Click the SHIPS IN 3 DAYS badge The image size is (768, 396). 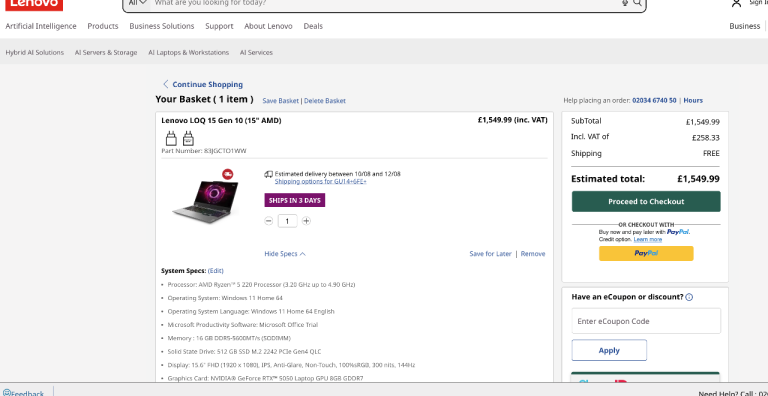point(294,200)
